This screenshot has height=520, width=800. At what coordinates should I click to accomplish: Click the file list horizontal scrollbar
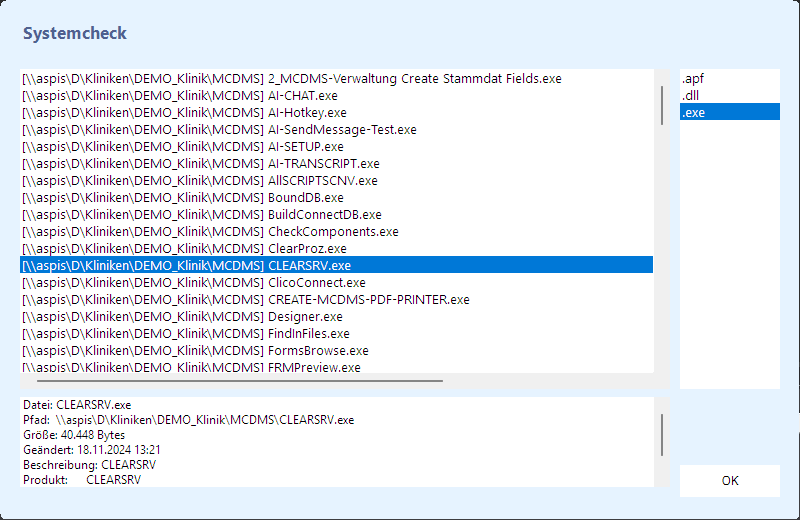pyautogui.click(x=240, y=380)
